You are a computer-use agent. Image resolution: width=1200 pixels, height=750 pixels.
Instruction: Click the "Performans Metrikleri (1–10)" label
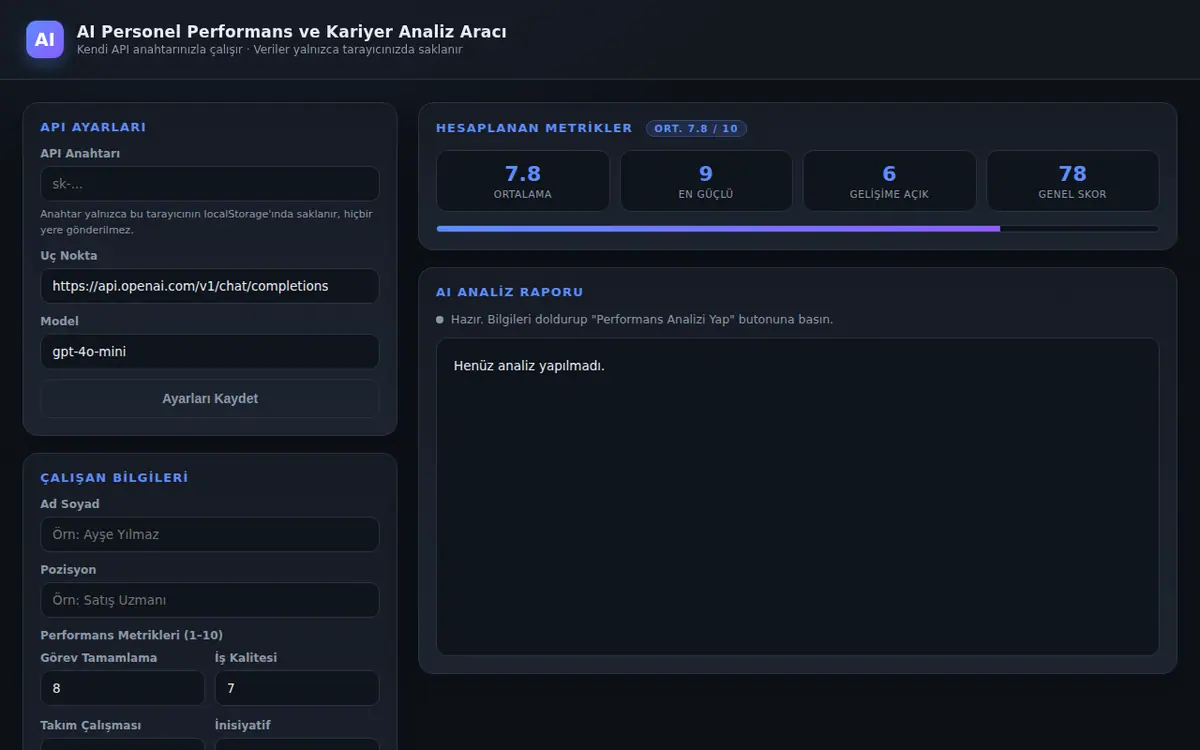(x=132, y=635)
